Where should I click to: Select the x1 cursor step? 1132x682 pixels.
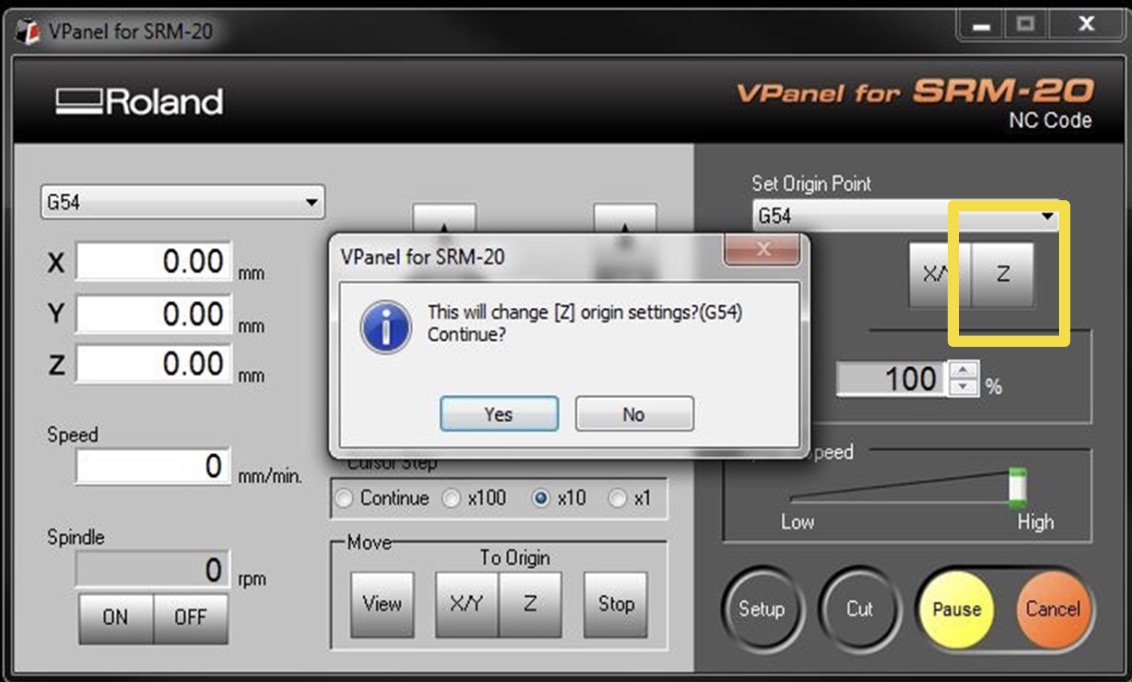[x=630, y=498]
